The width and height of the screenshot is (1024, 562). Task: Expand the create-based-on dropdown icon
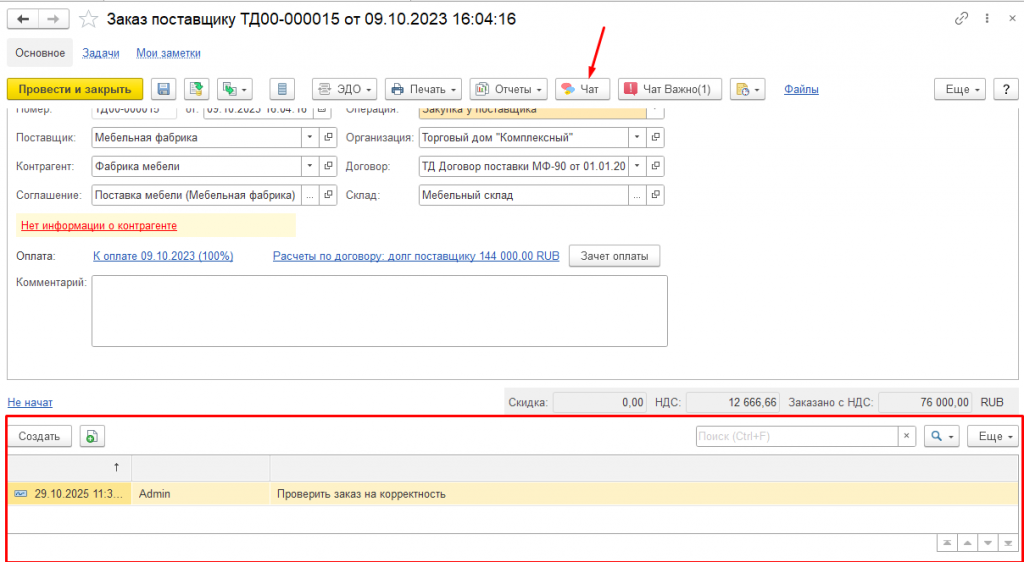[x=234, y=89]
